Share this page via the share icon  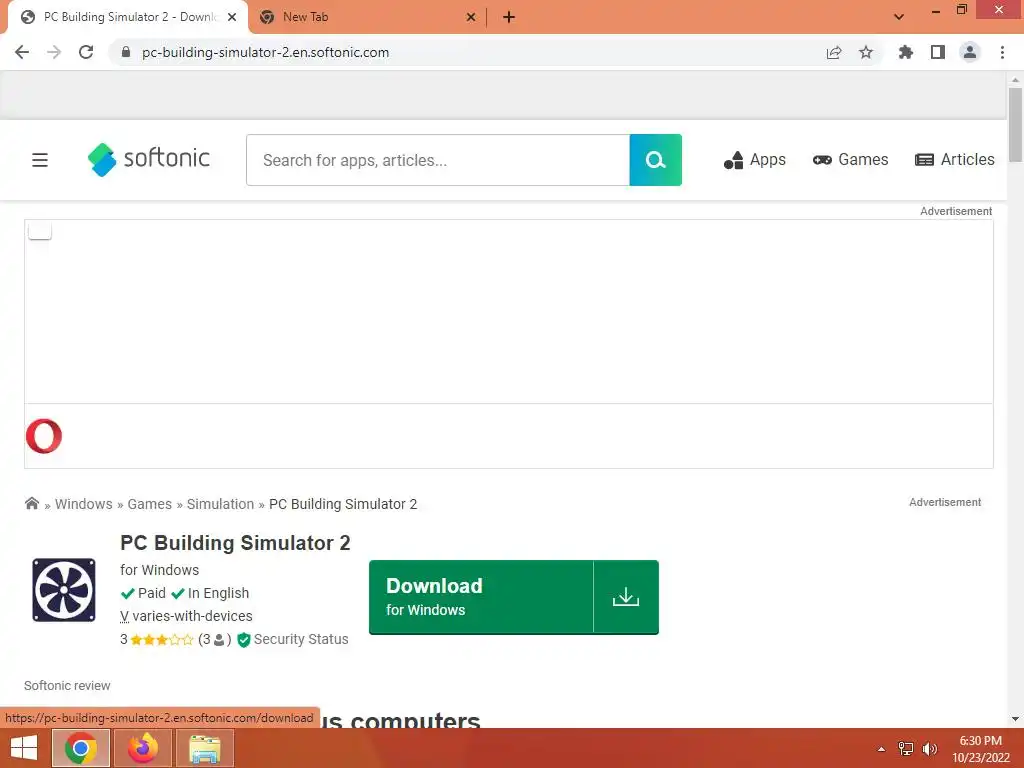[834, 52]
